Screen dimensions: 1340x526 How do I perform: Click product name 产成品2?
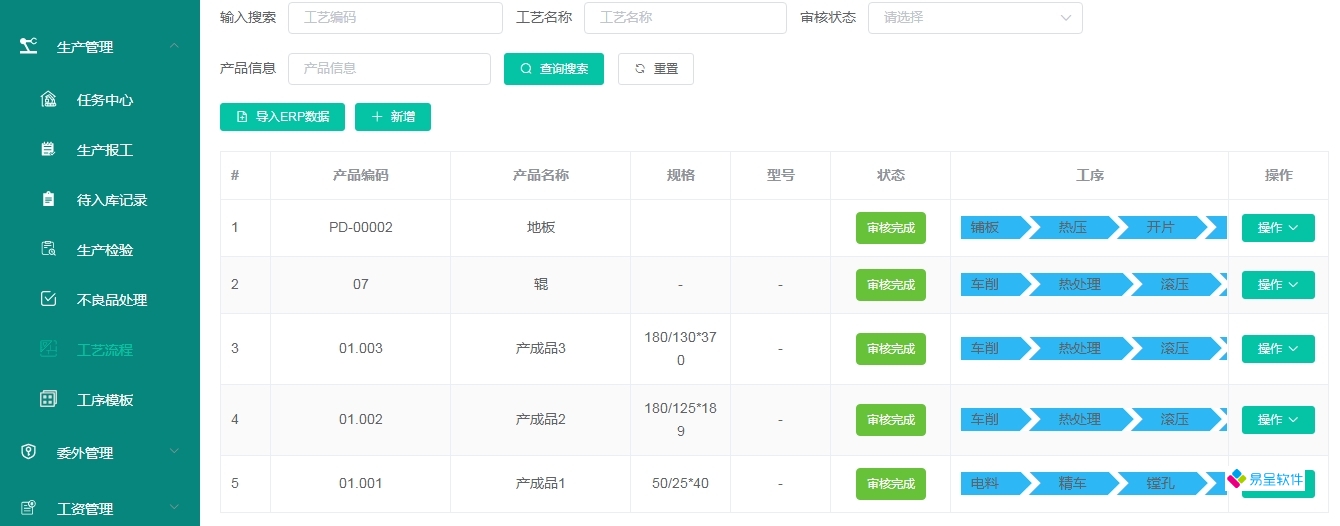[x=541, y=419]
